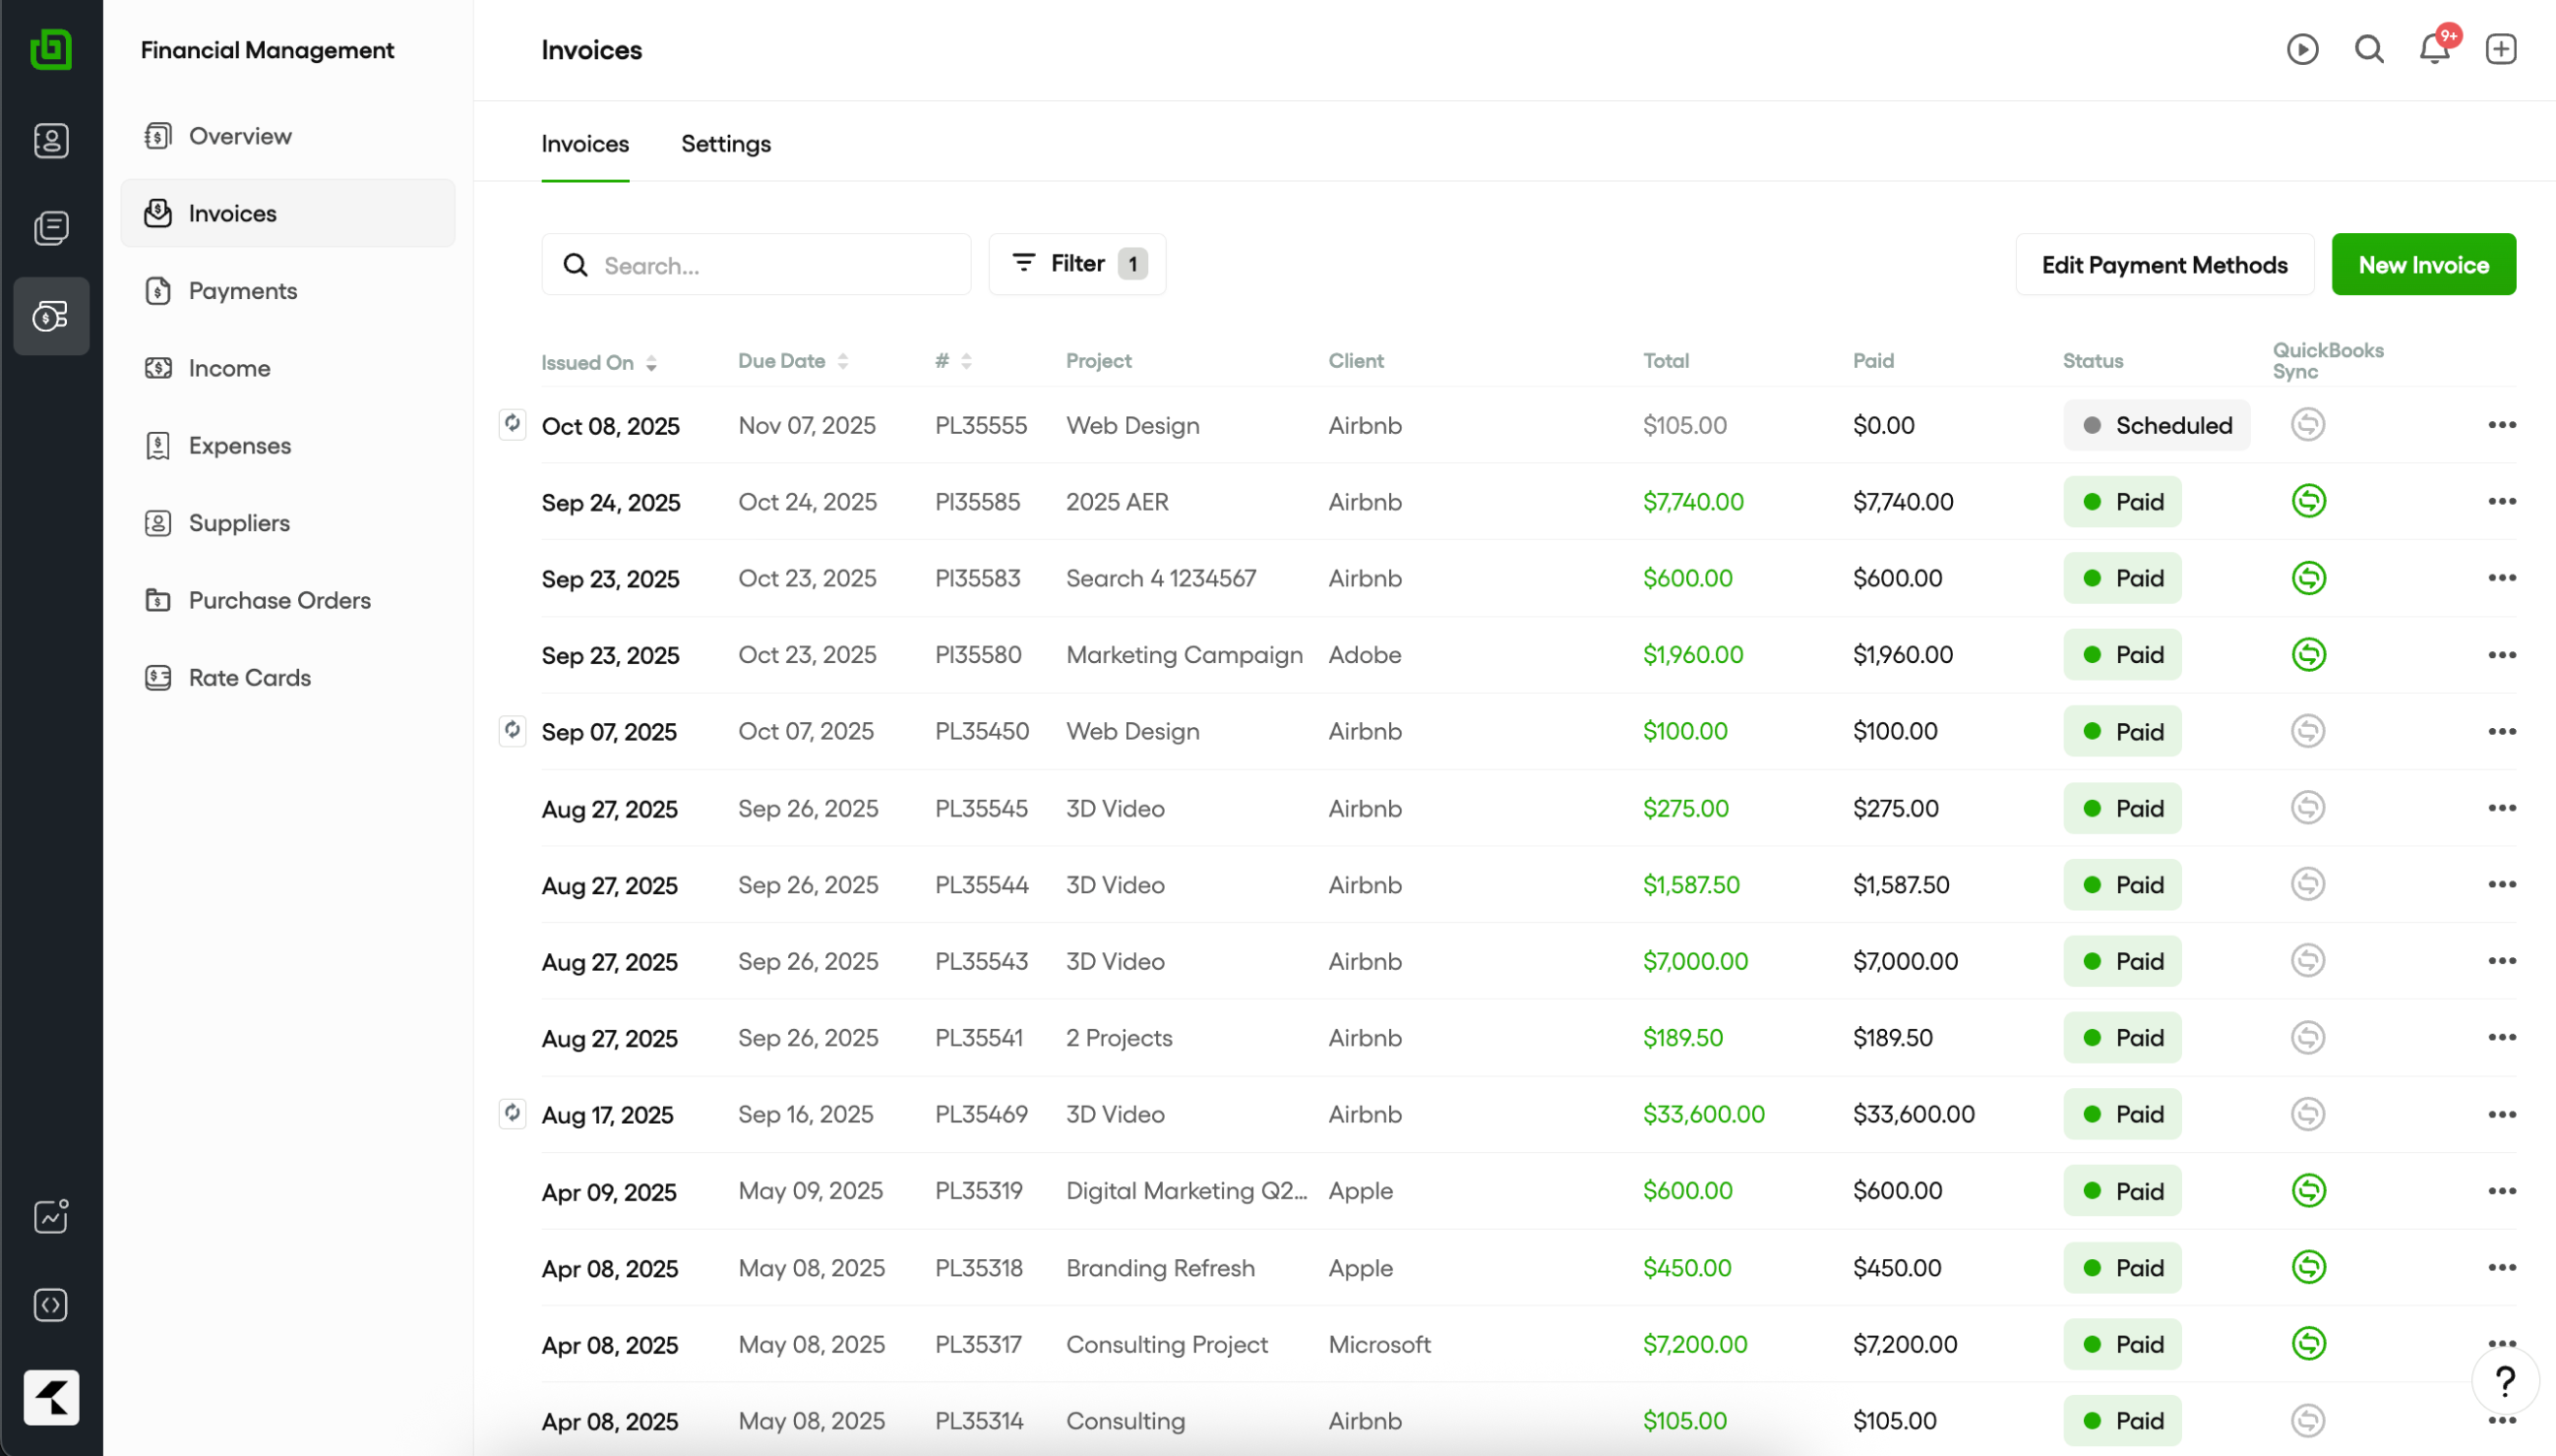The width and height of the screenshot is (2556, 1456).
Task: Switch to the Settings tab
Action: click(x=725, y=144)
